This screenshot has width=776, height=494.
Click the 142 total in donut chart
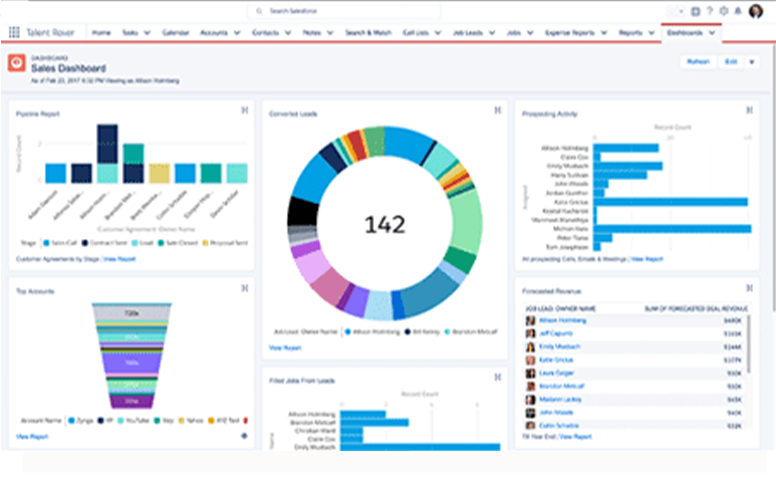tap(385, 224)
